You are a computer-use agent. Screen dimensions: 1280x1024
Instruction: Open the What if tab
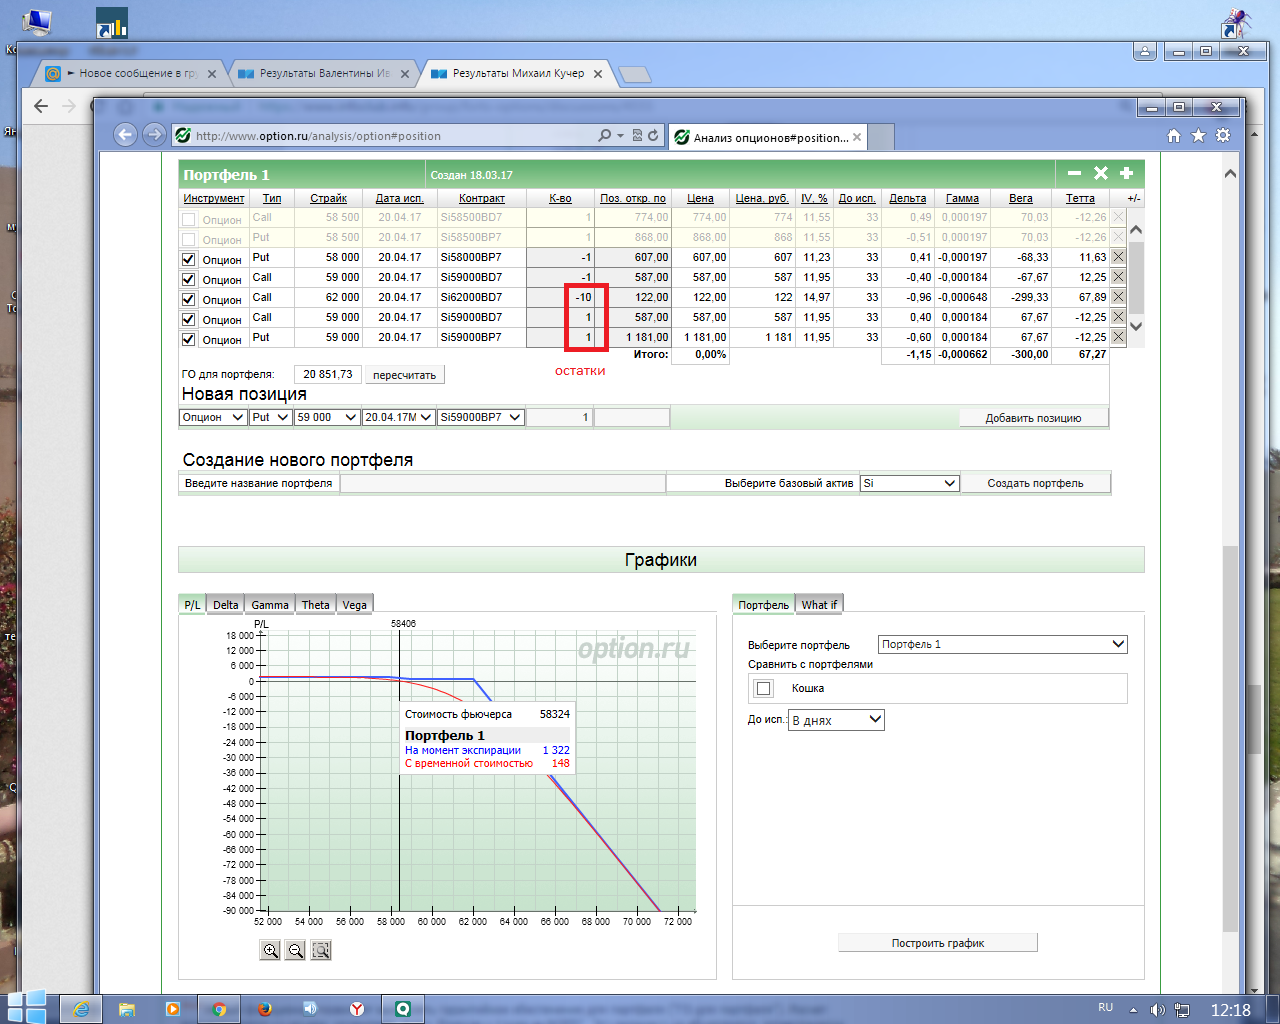(x=819, y=604)
